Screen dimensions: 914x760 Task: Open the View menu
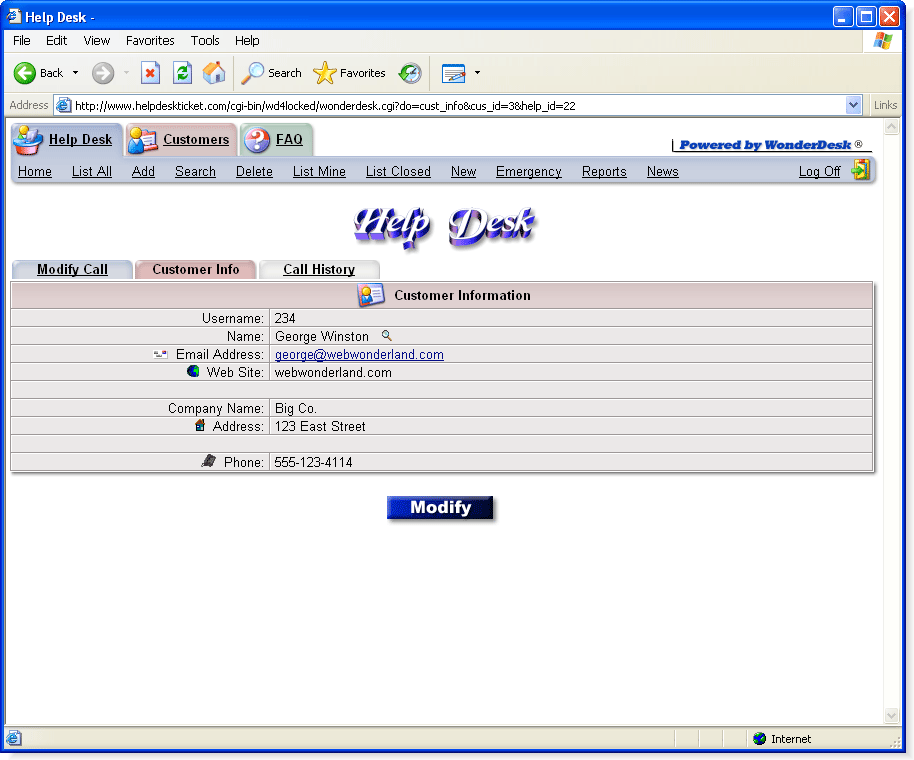97,40
